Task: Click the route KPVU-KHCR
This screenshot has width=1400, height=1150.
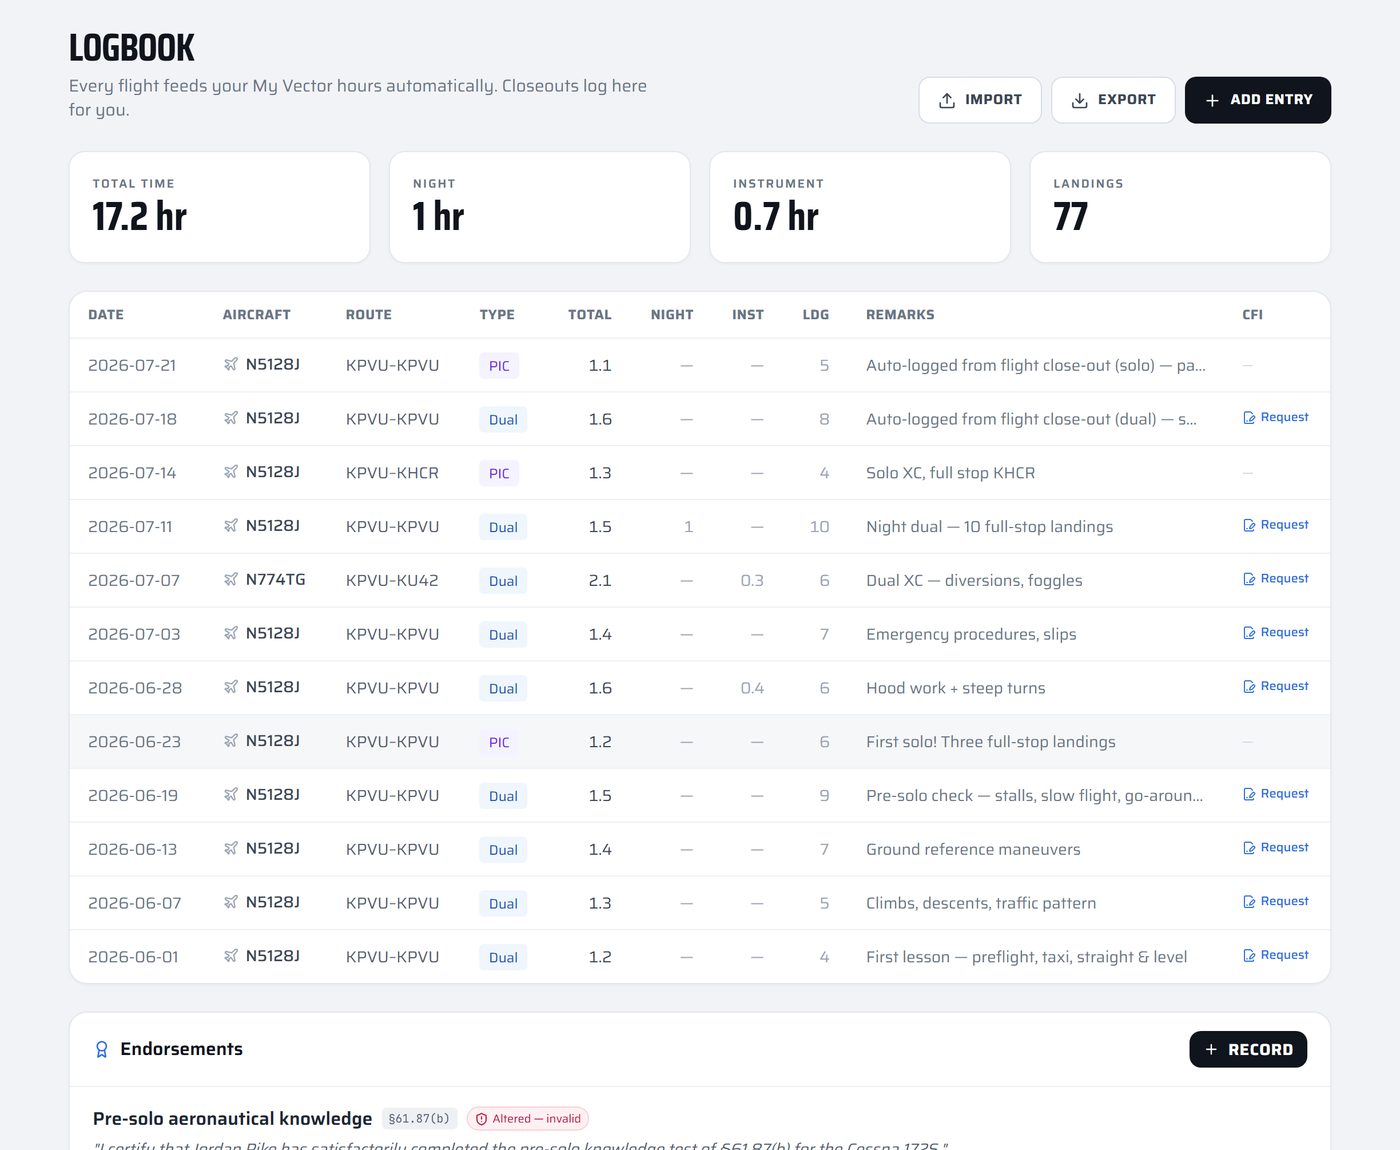Action: pyautogui.click(x=392, y=473)
